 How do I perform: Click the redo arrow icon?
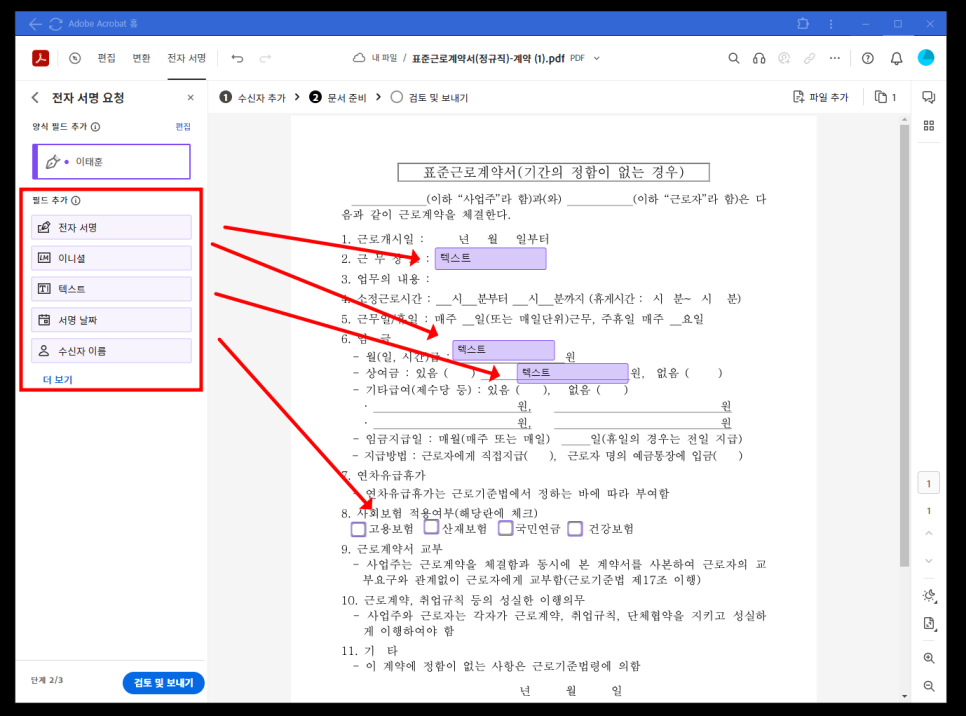[x=265, y=58]
